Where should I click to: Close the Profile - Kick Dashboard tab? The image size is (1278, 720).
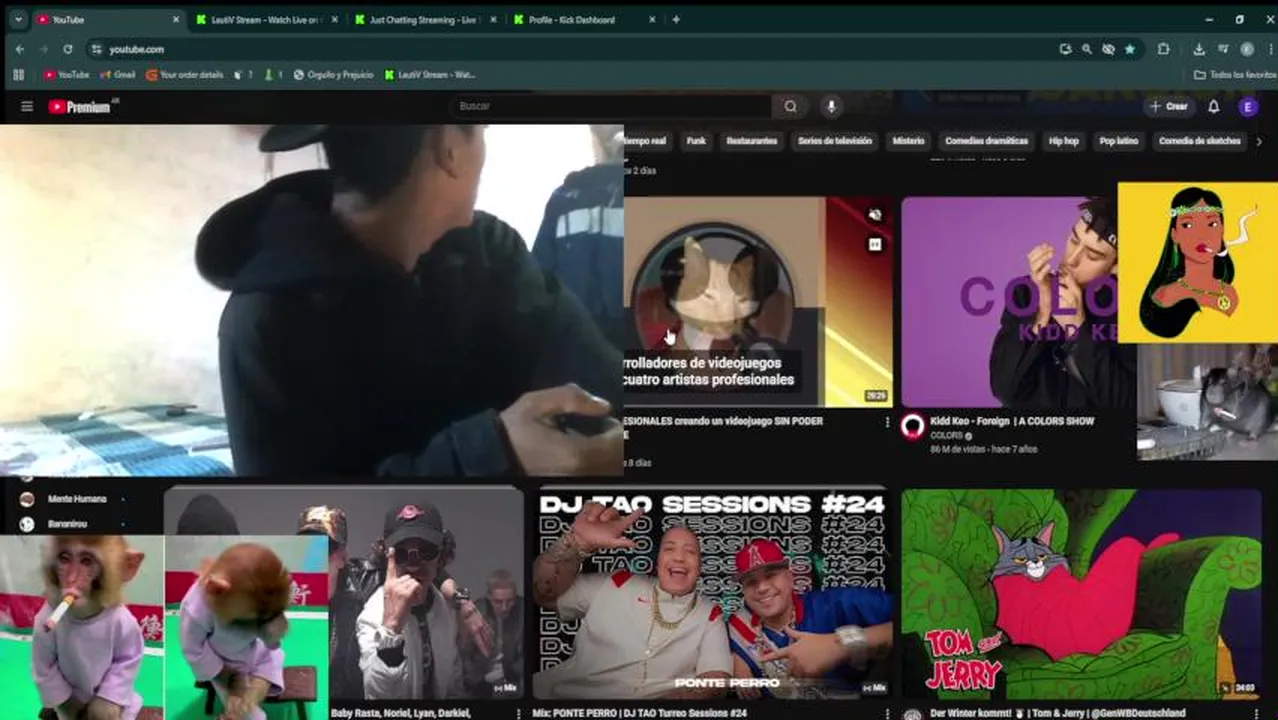tap(652, 19)
